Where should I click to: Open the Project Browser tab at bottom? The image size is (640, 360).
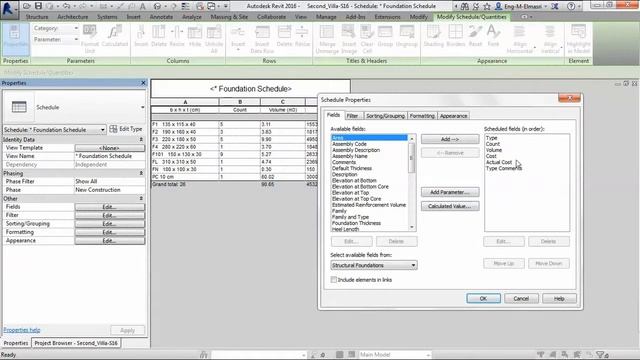pyautogui.click(x=76, y=343)
